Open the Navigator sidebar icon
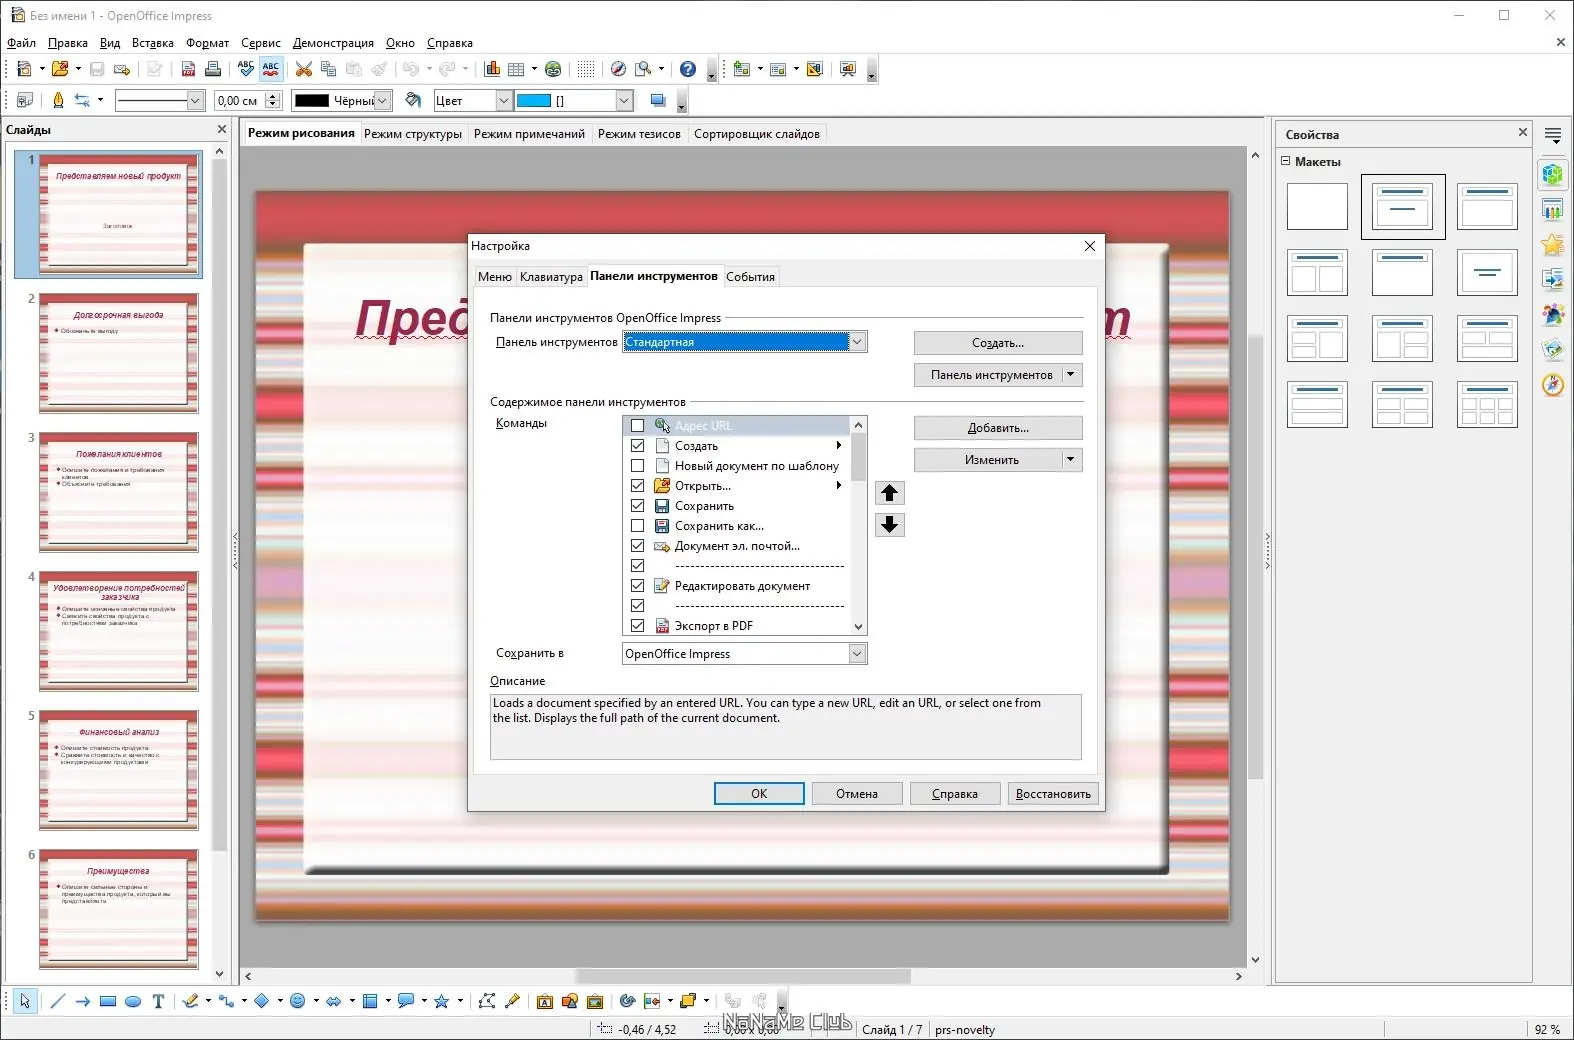1574x1040 pixels. click(1552, 385)
